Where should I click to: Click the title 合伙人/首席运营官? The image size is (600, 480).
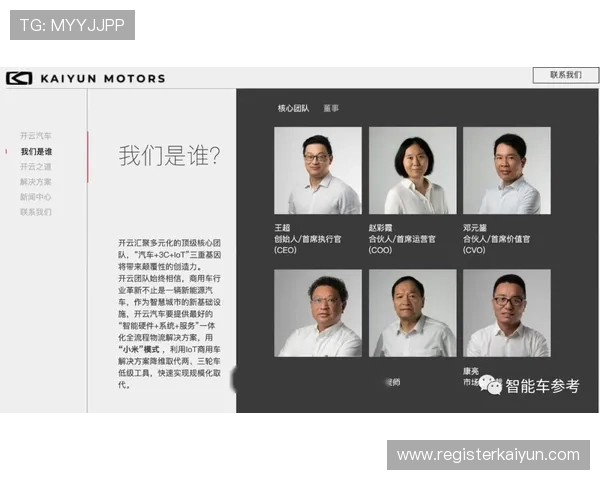point(402,239)
